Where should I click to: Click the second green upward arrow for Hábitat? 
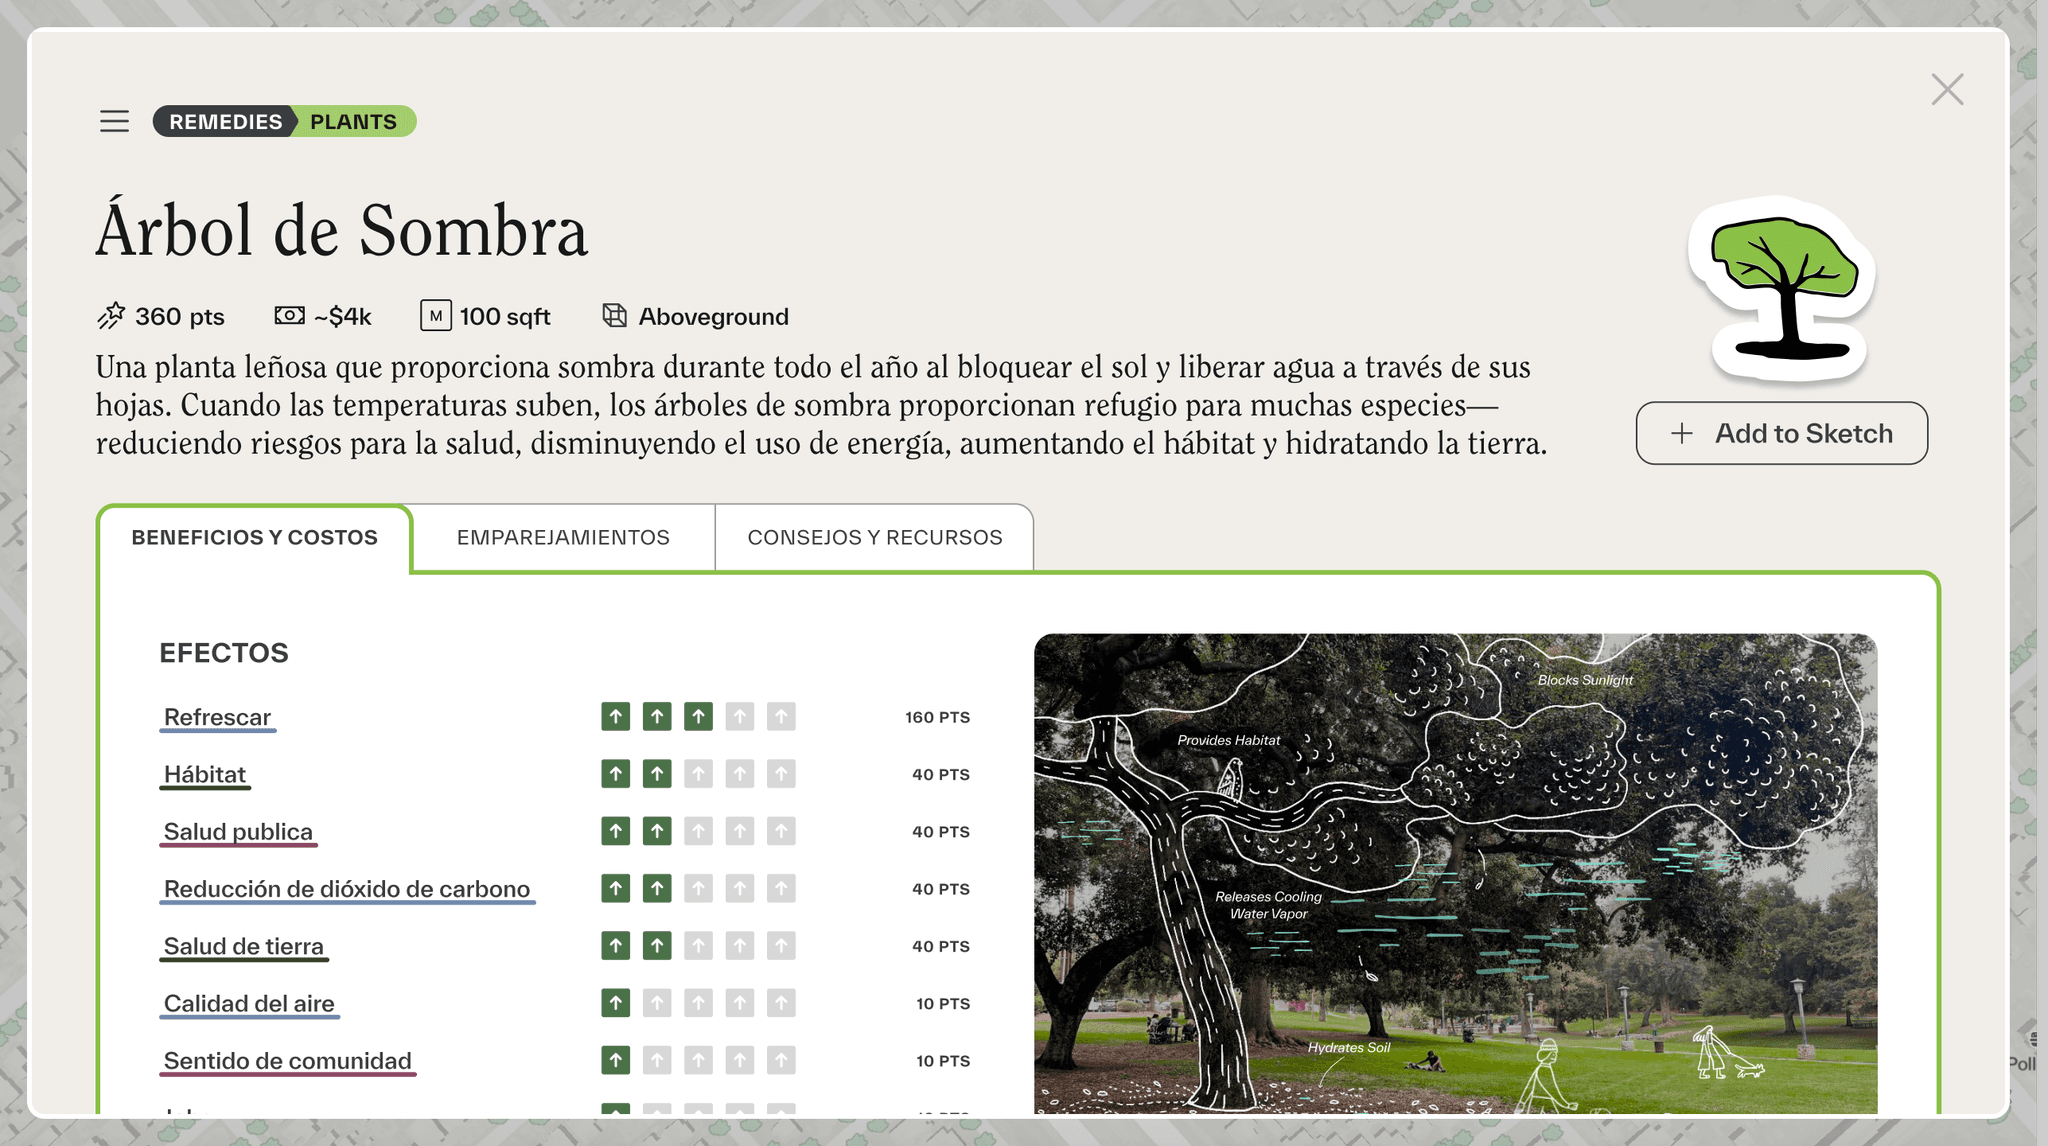tap(657, 773)
